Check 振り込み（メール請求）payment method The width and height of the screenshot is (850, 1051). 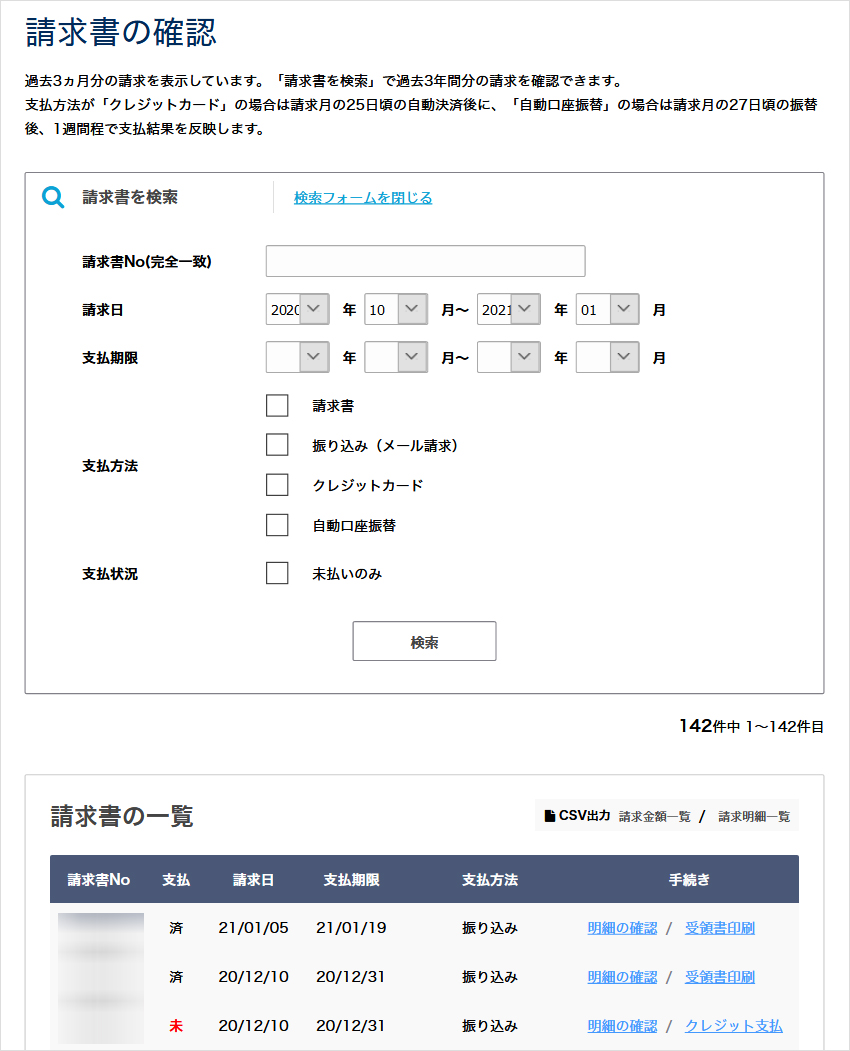point(277,444)
